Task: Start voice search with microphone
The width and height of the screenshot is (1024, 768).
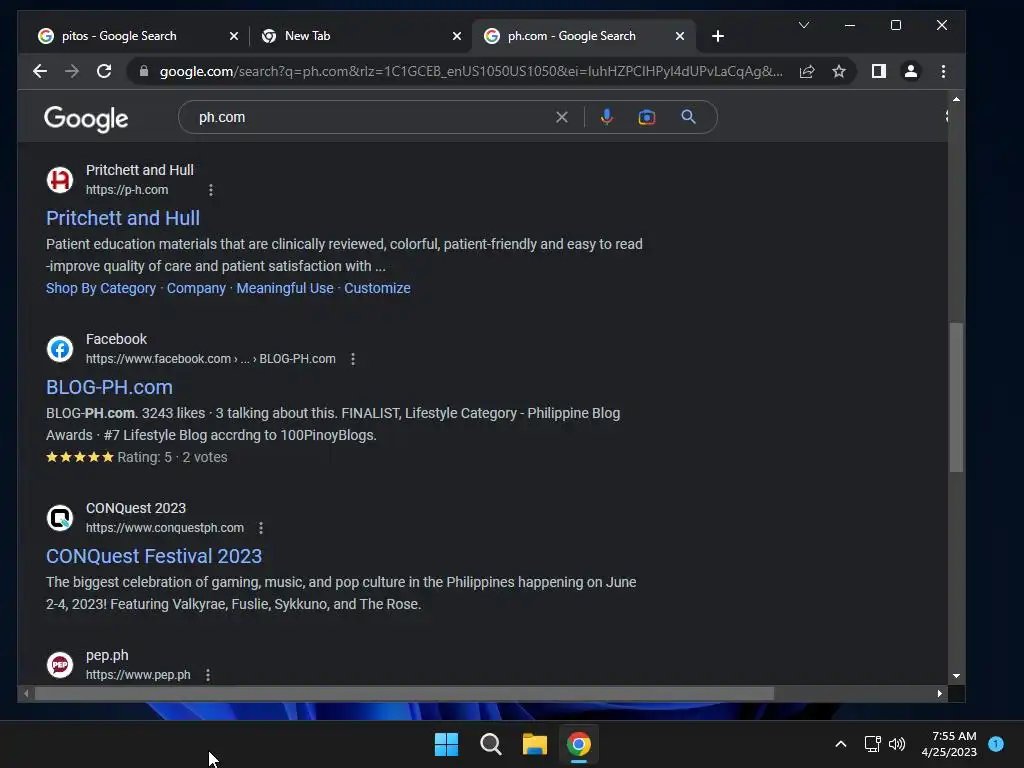Action: [x=607, y=117]
